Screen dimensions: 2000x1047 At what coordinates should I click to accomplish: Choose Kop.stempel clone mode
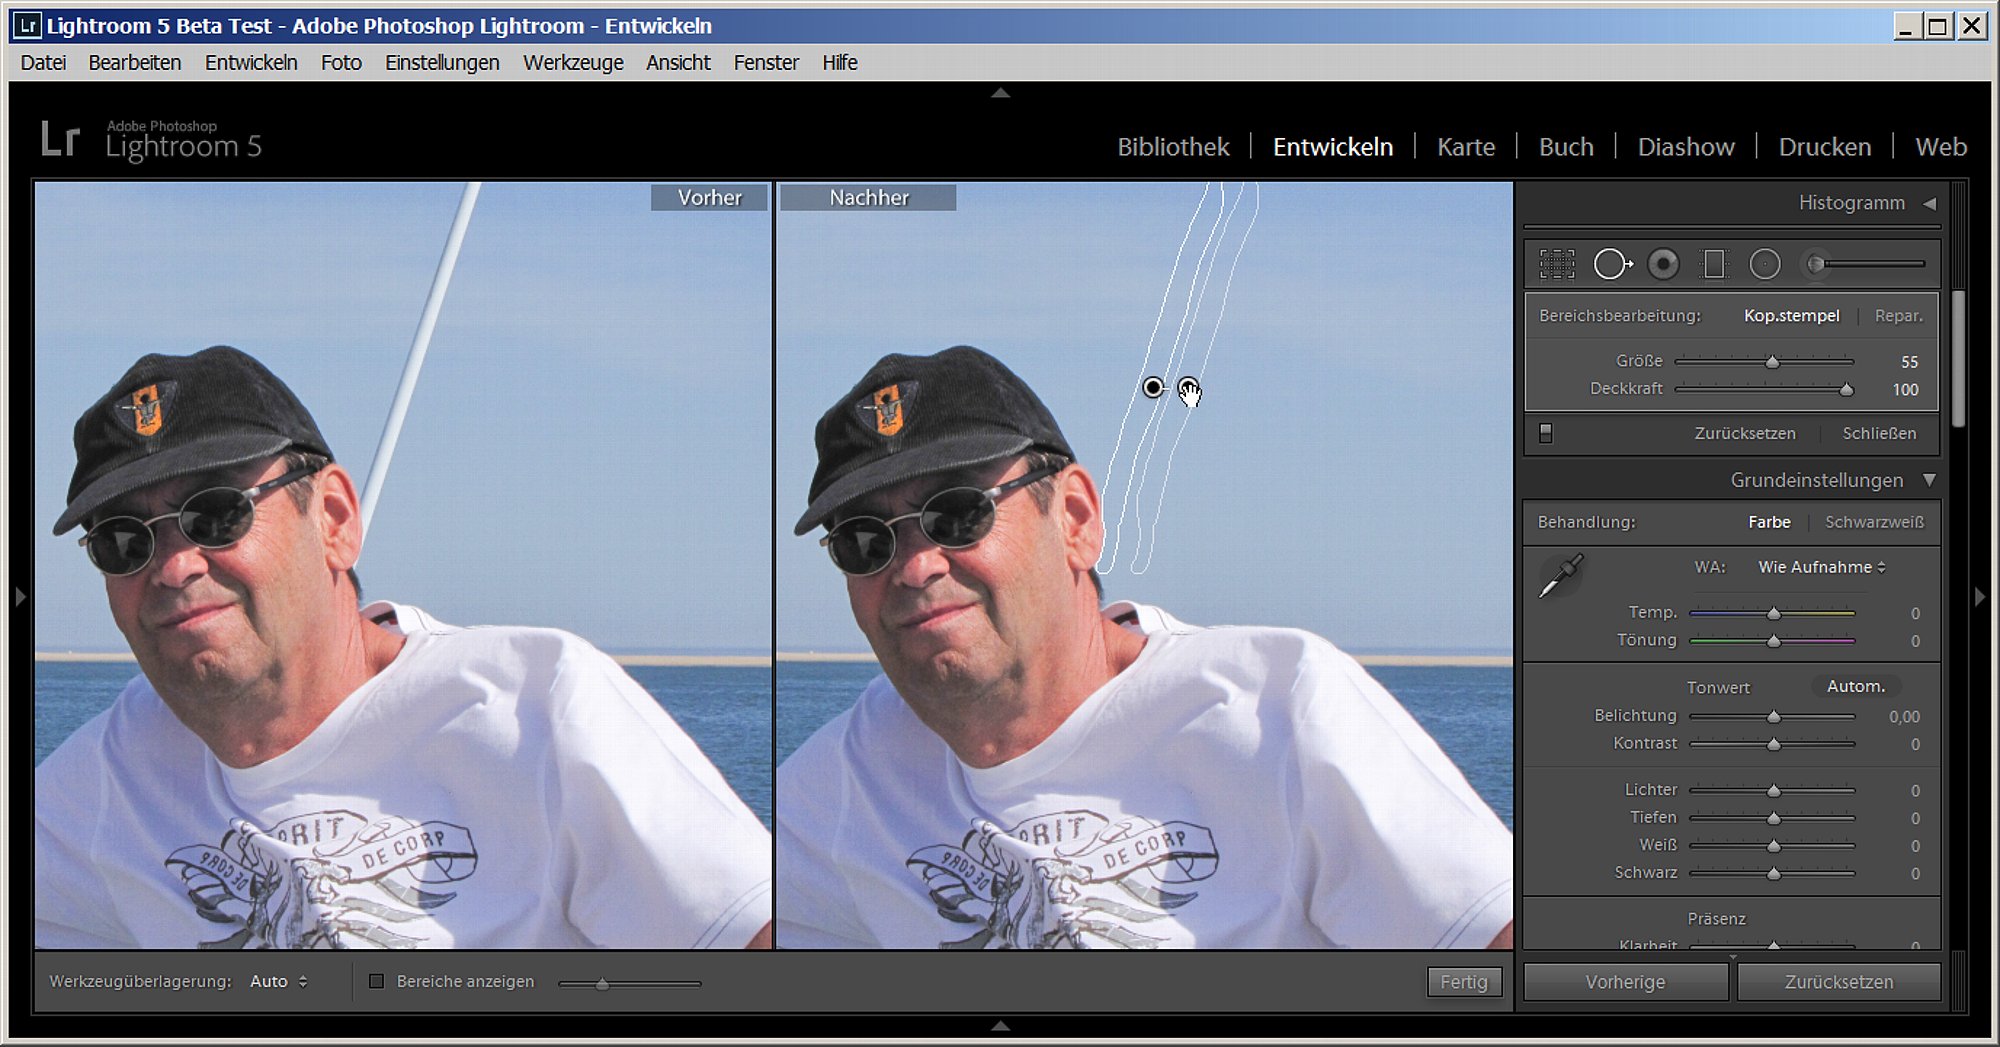coord(1791,316)
